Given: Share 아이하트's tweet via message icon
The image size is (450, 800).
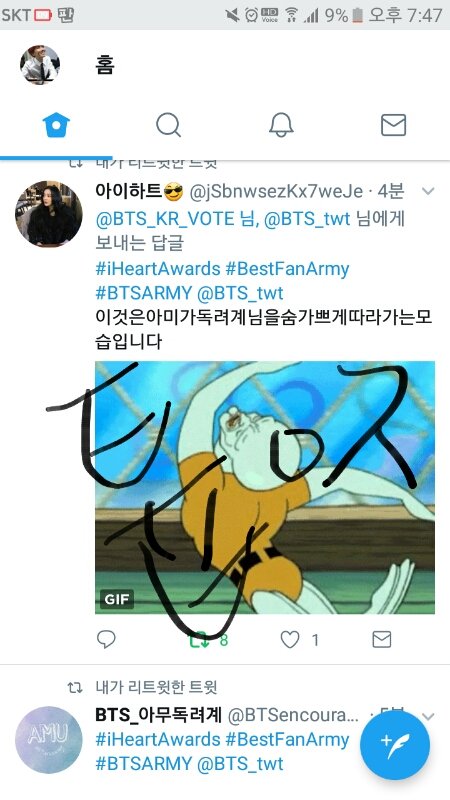Looking at the screenshot, I should (382, 639).
